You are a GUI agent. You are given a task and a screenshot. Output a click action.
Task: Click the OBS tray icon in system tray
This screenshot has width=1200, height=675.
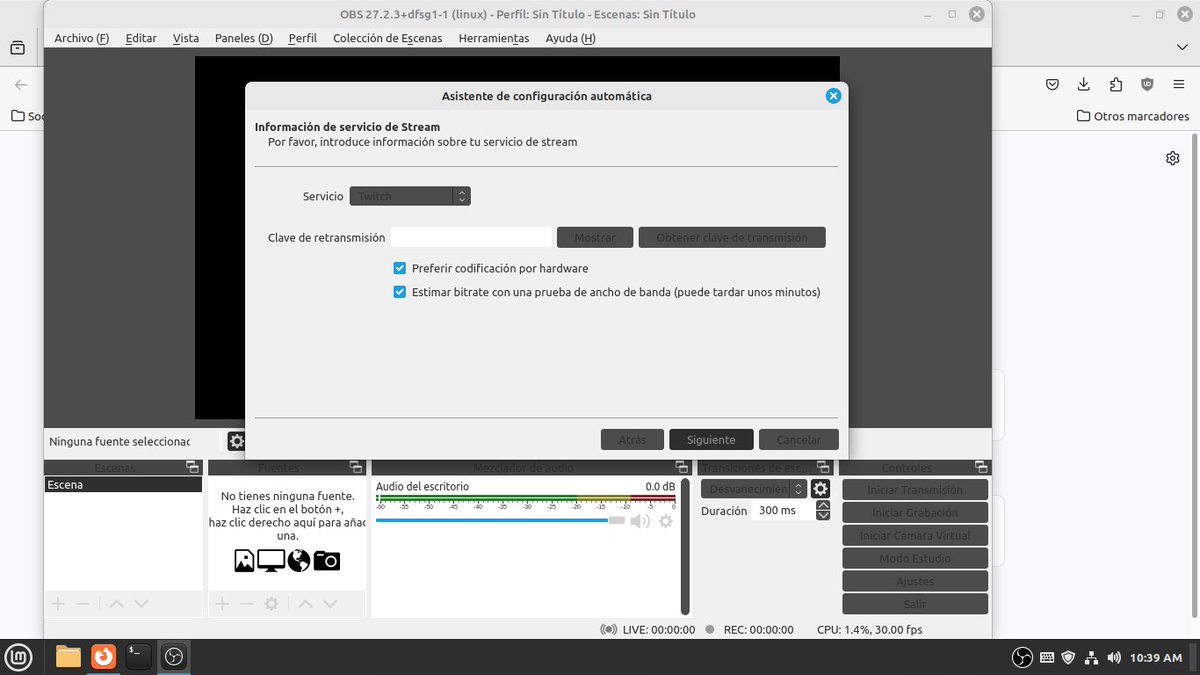coord(1022,657)
